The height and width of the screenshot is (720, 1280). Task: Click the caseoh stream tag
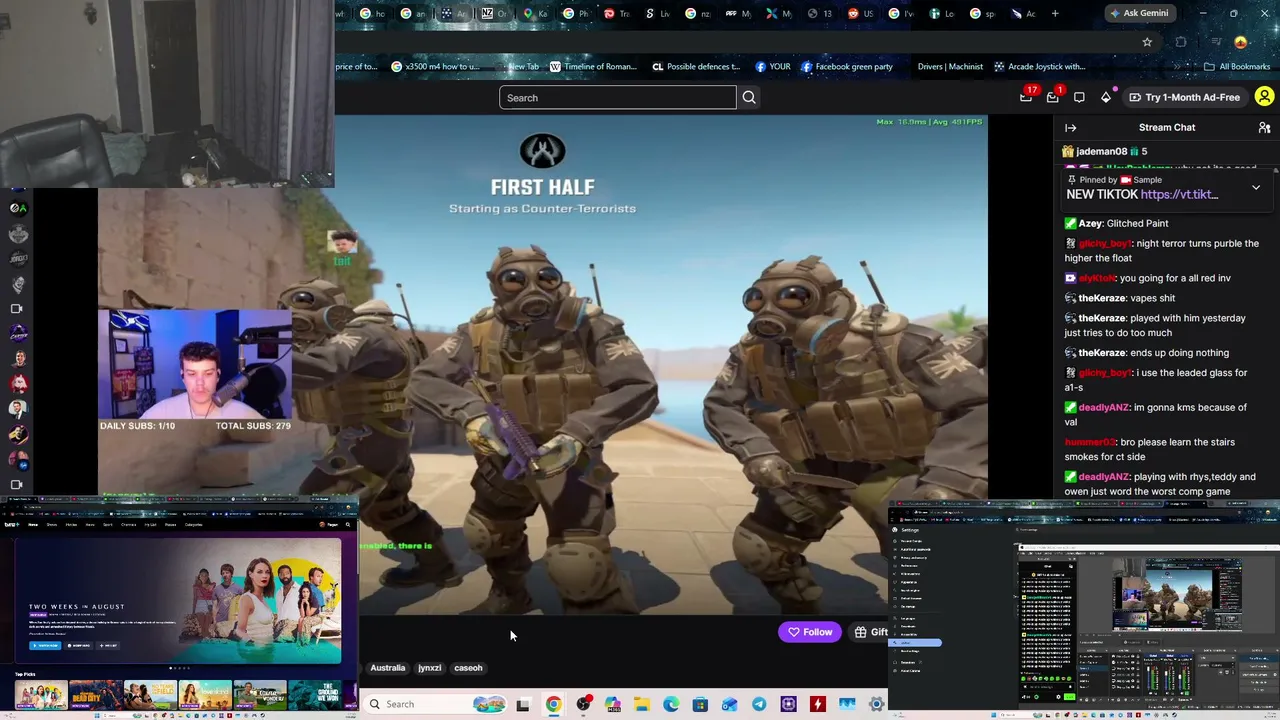[468, 668]
